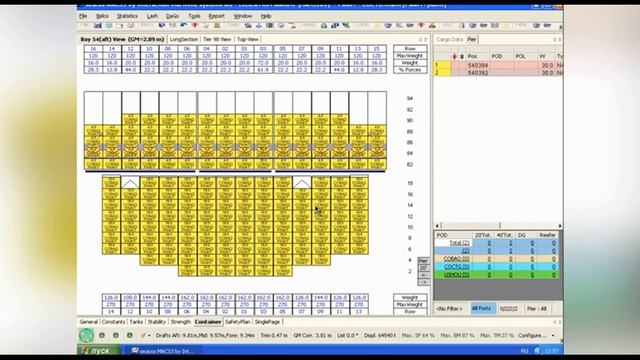Click the <No Filter> filter button

click(x=449, y=309)
